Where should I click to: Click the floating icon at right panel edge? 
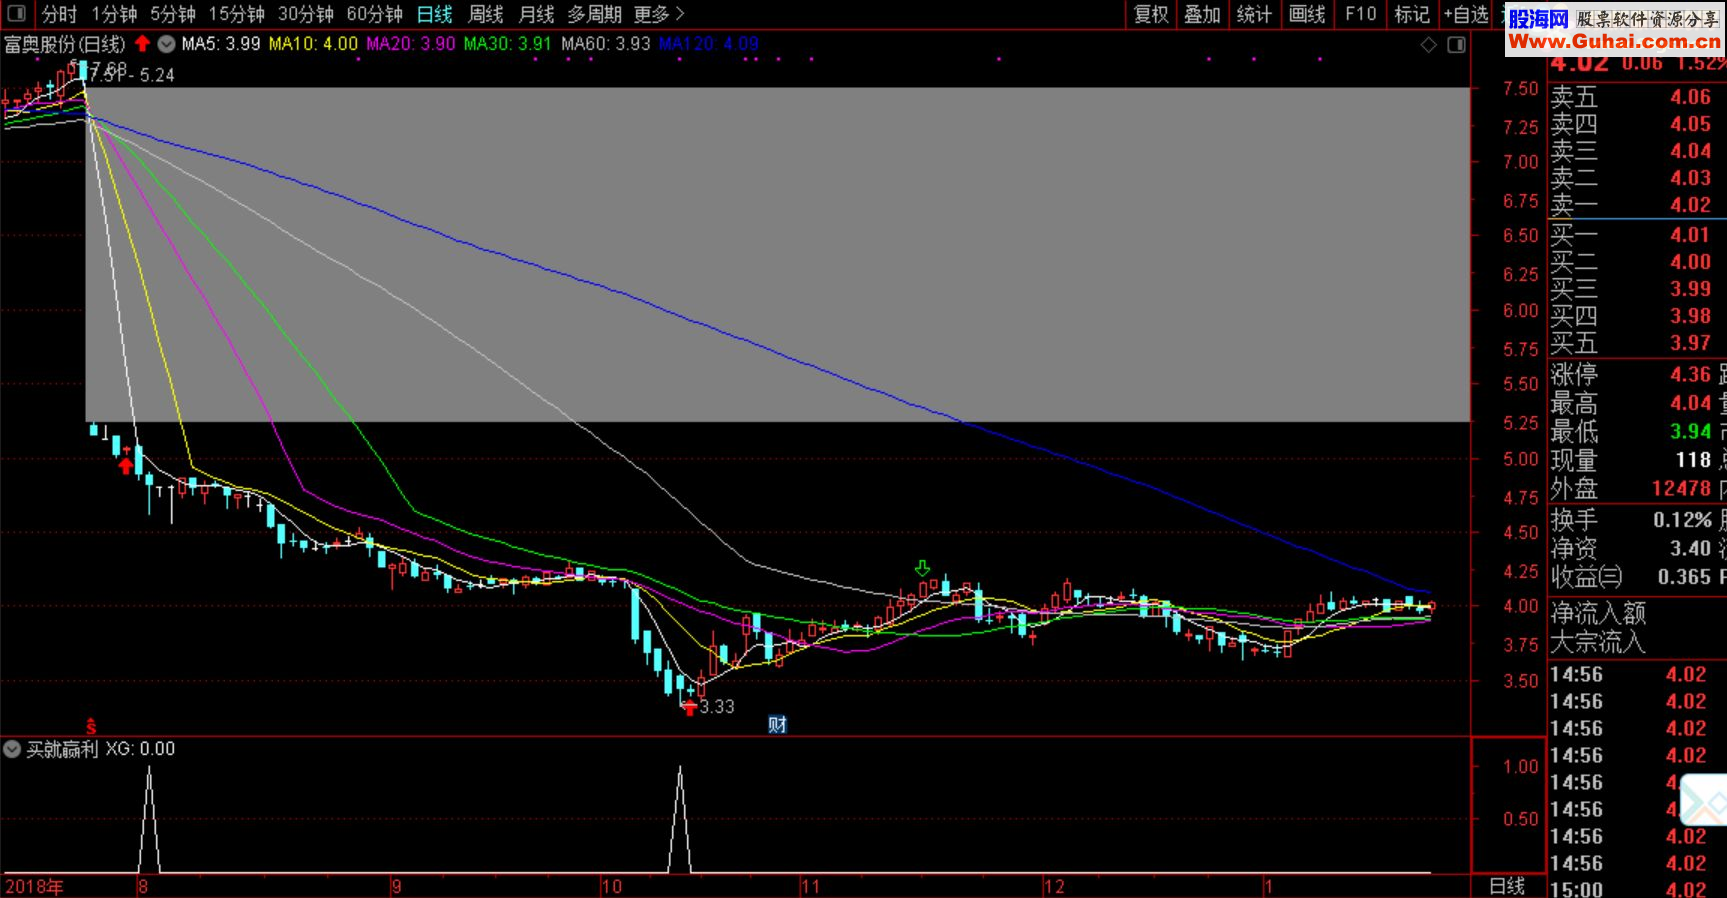(x=1703, y=801)
